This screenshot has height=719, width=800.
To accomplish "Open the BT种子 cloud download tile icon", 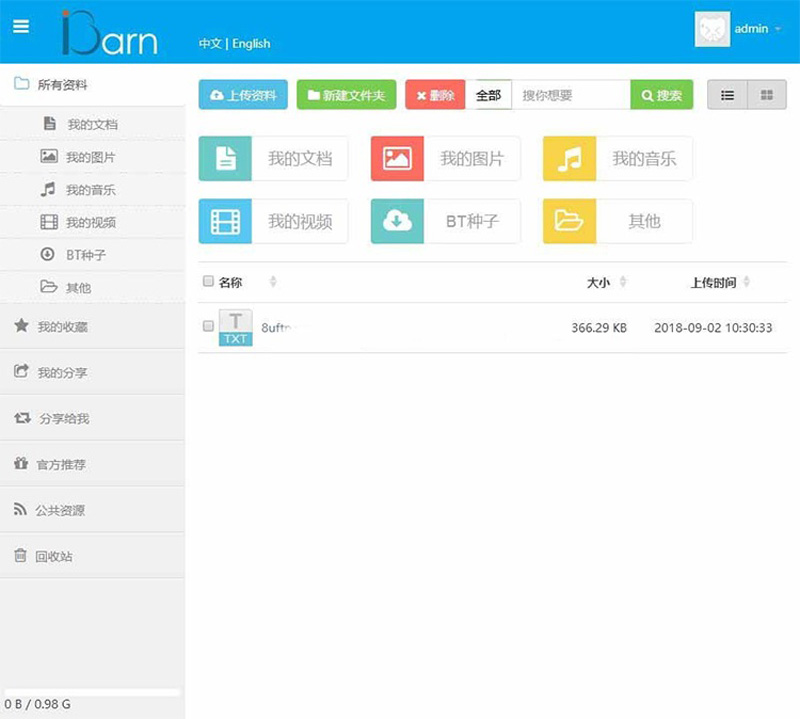I will click(397, 221).
